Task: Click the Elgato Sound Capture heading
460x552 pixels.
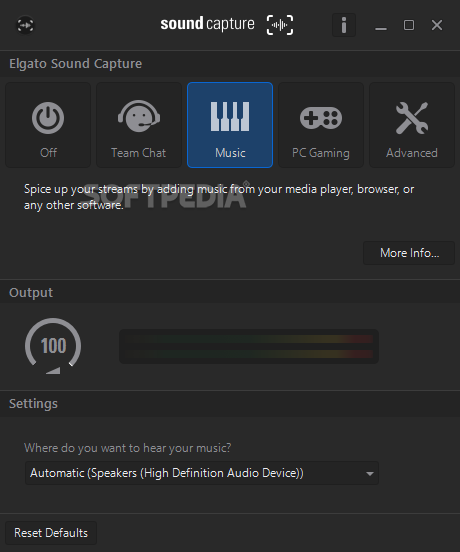Action: pos(76,64)
